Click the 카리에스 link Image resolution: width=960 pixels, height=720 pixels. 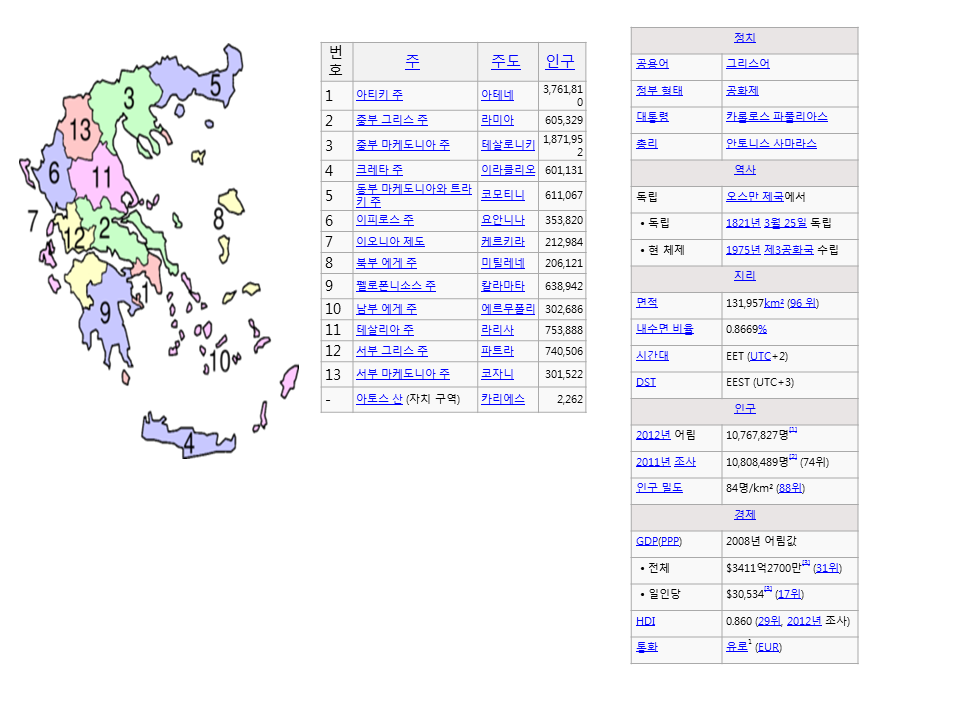[x=503, y=399]
